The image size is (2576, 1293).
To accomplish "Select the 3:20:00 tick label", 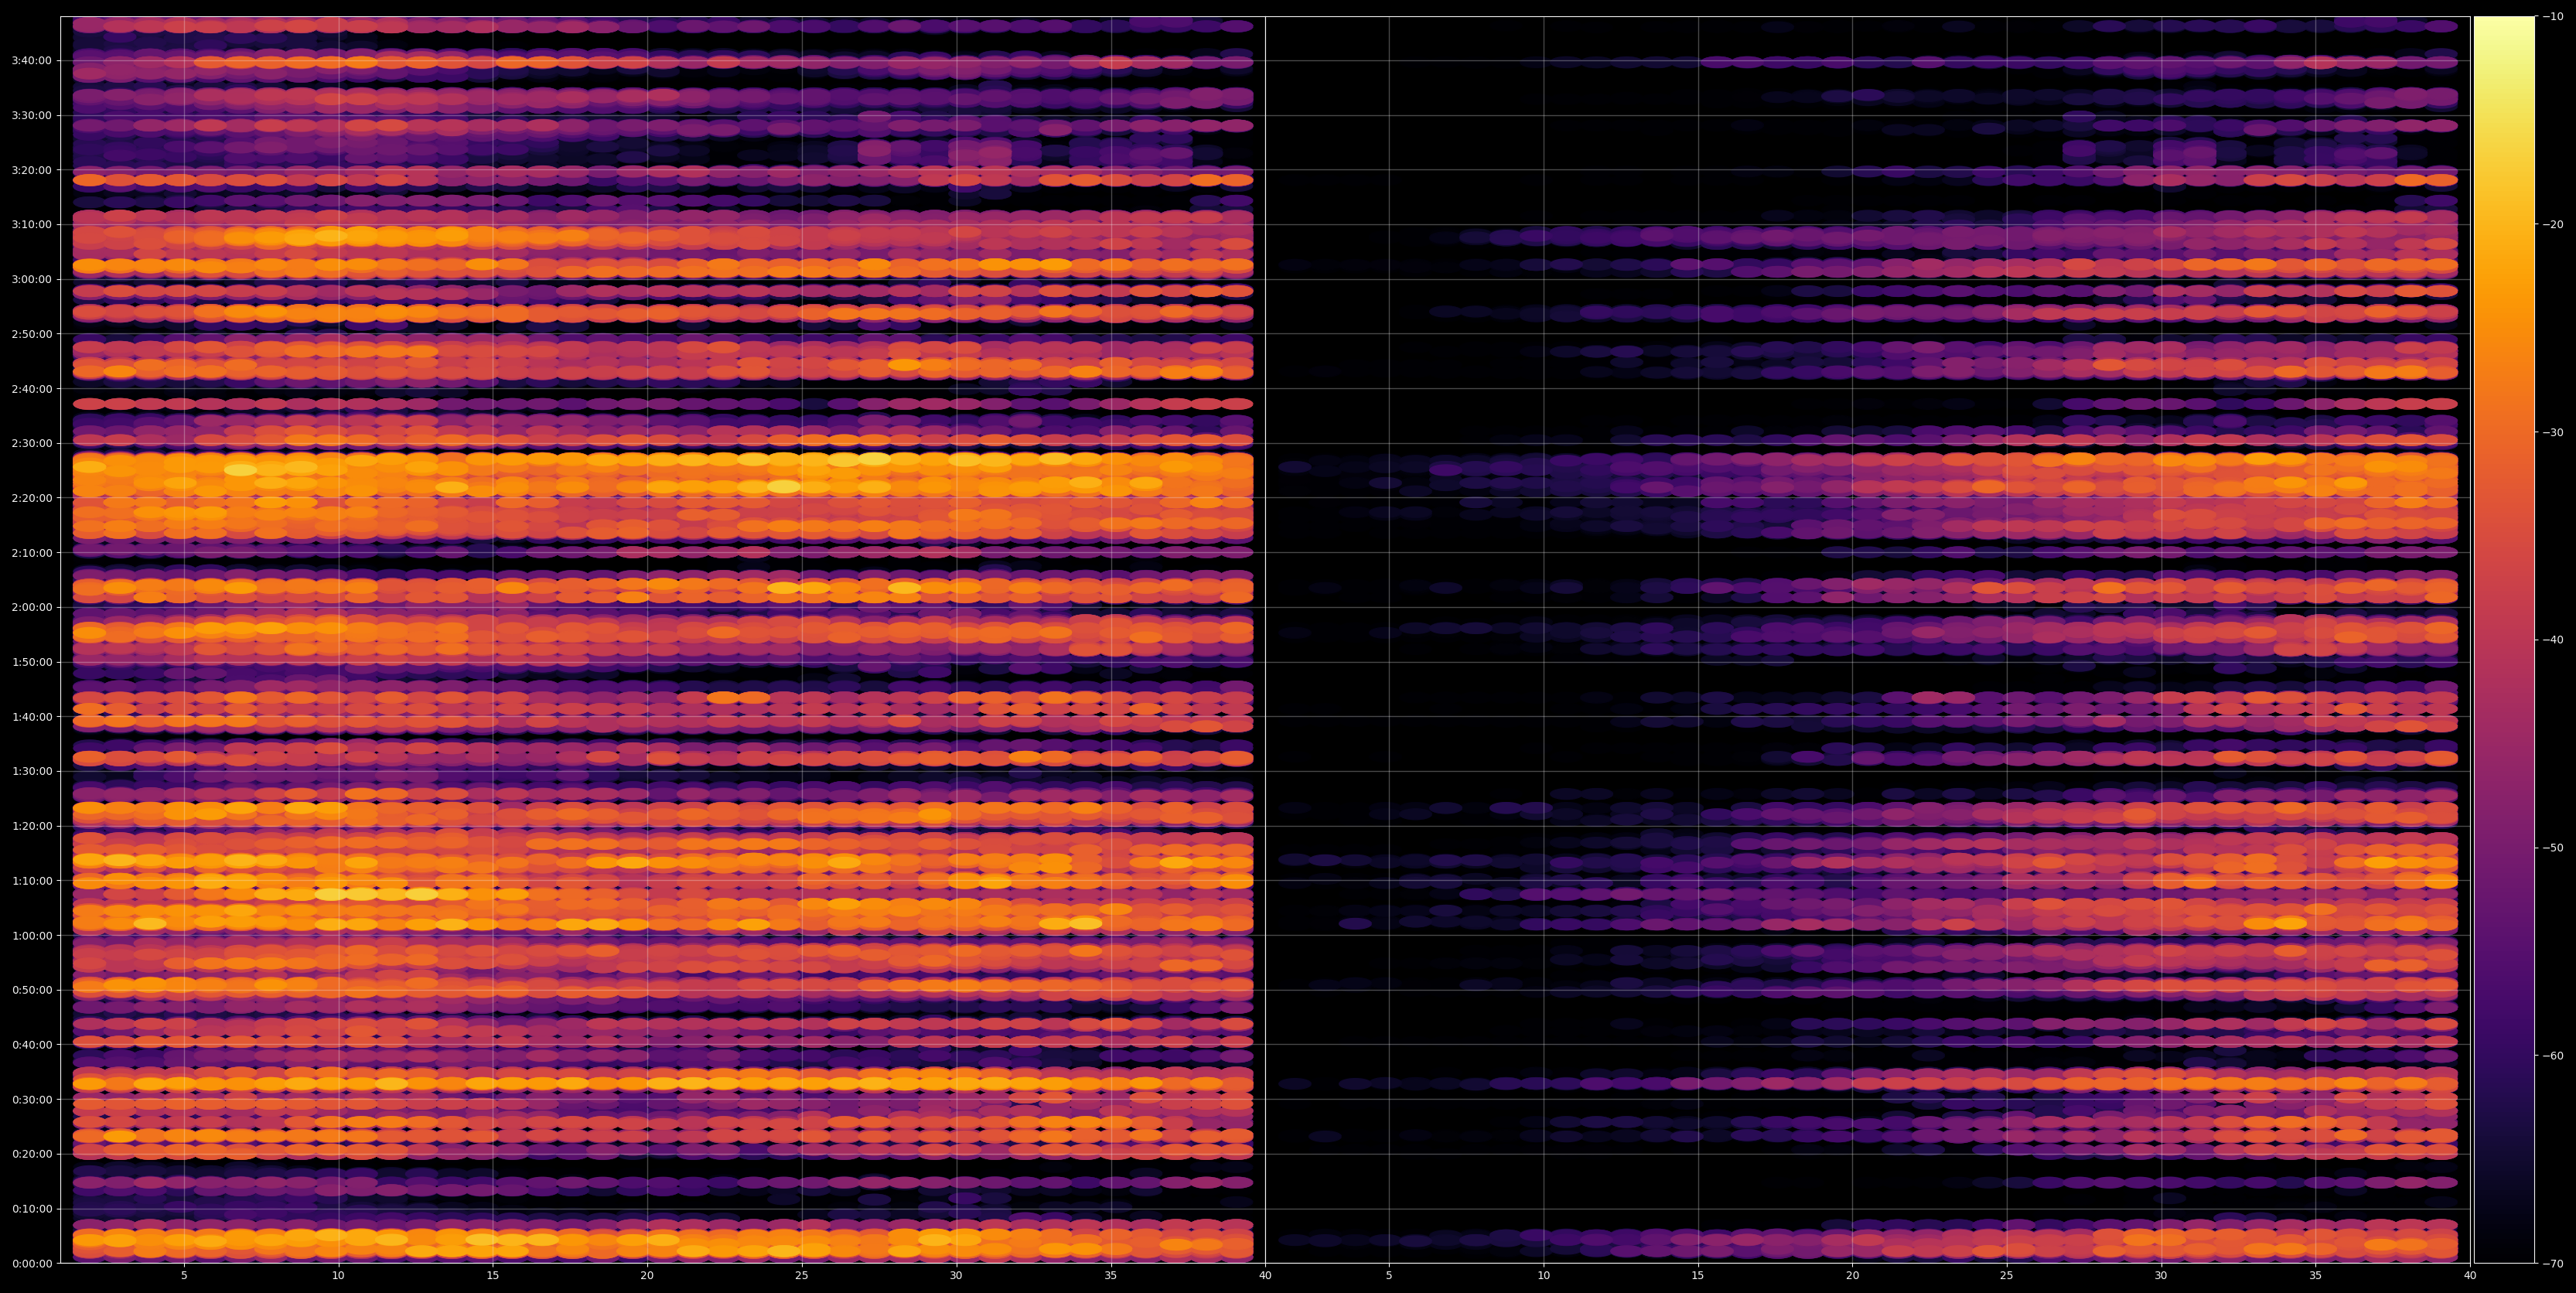I will 31,170.
